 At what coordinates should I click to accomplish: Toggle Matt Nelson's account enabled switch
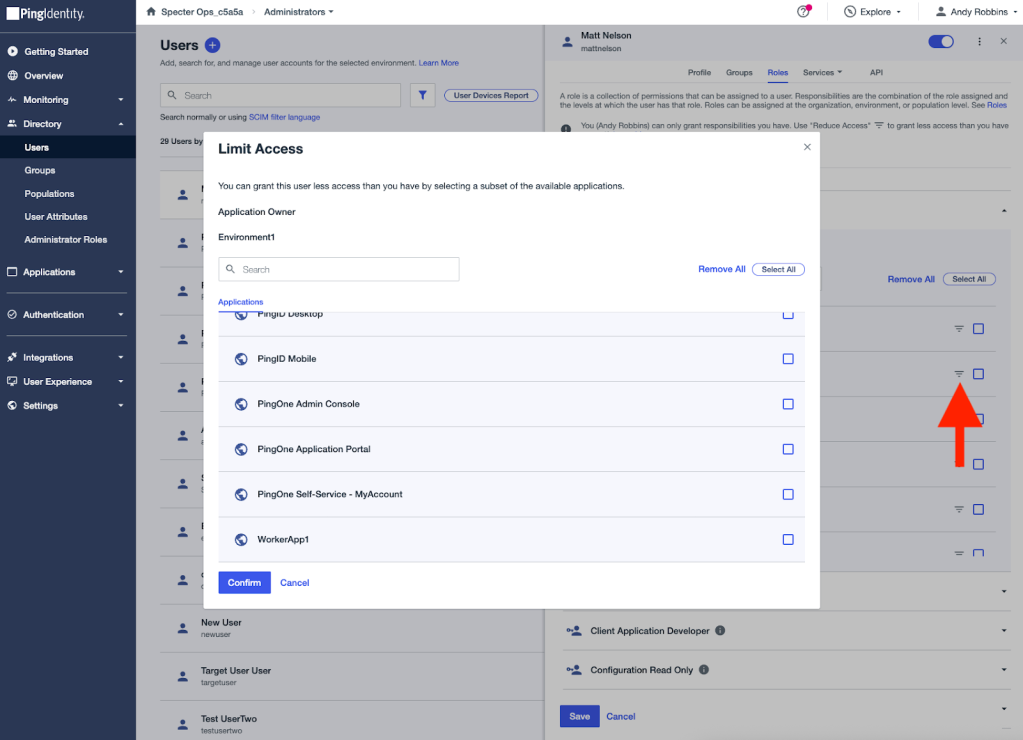(x=941, y=42)
